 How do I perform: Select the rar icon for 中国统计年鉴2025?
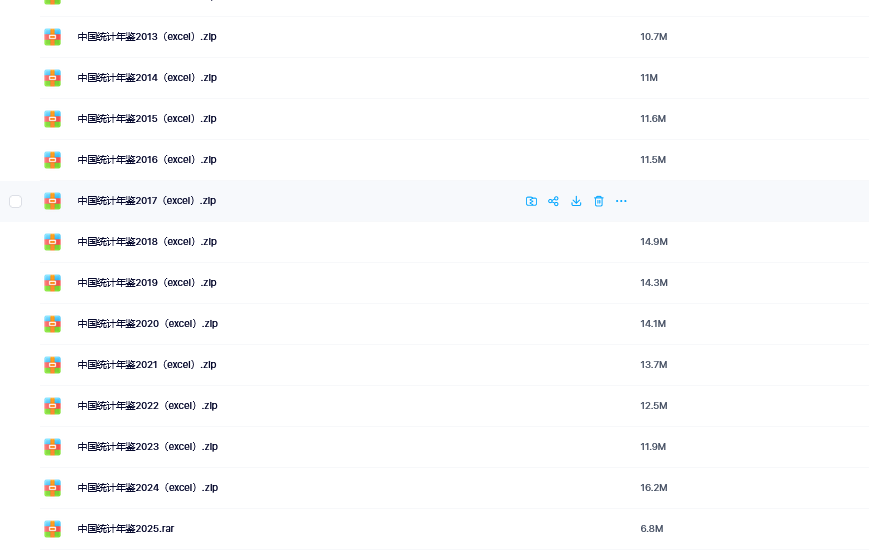click(x=53, y=529)
